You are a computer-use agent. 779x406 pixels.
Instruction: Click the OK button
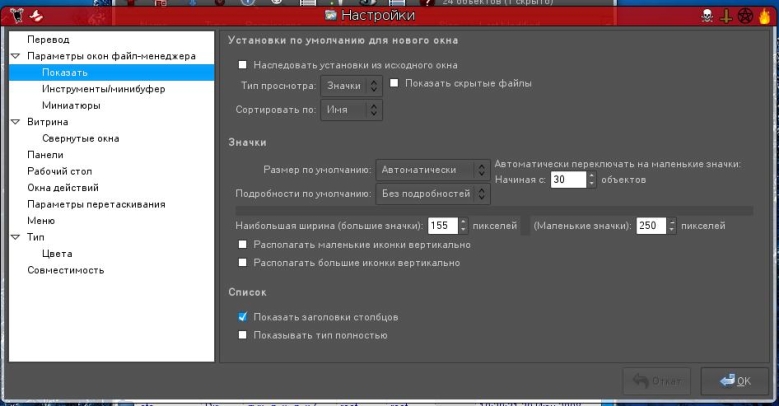click(735, 381)
